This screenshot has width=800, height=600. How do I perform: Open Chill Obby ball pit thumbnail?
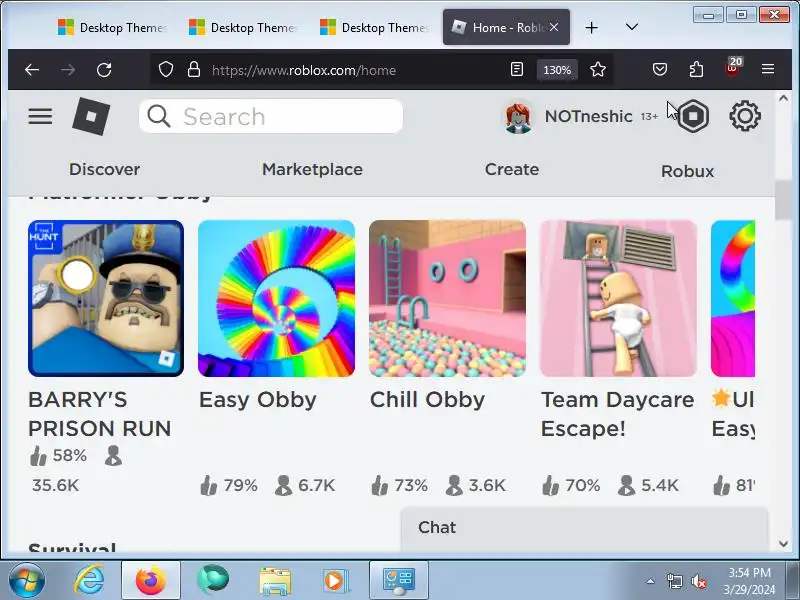pyautogui.click(x=447, y=298)
